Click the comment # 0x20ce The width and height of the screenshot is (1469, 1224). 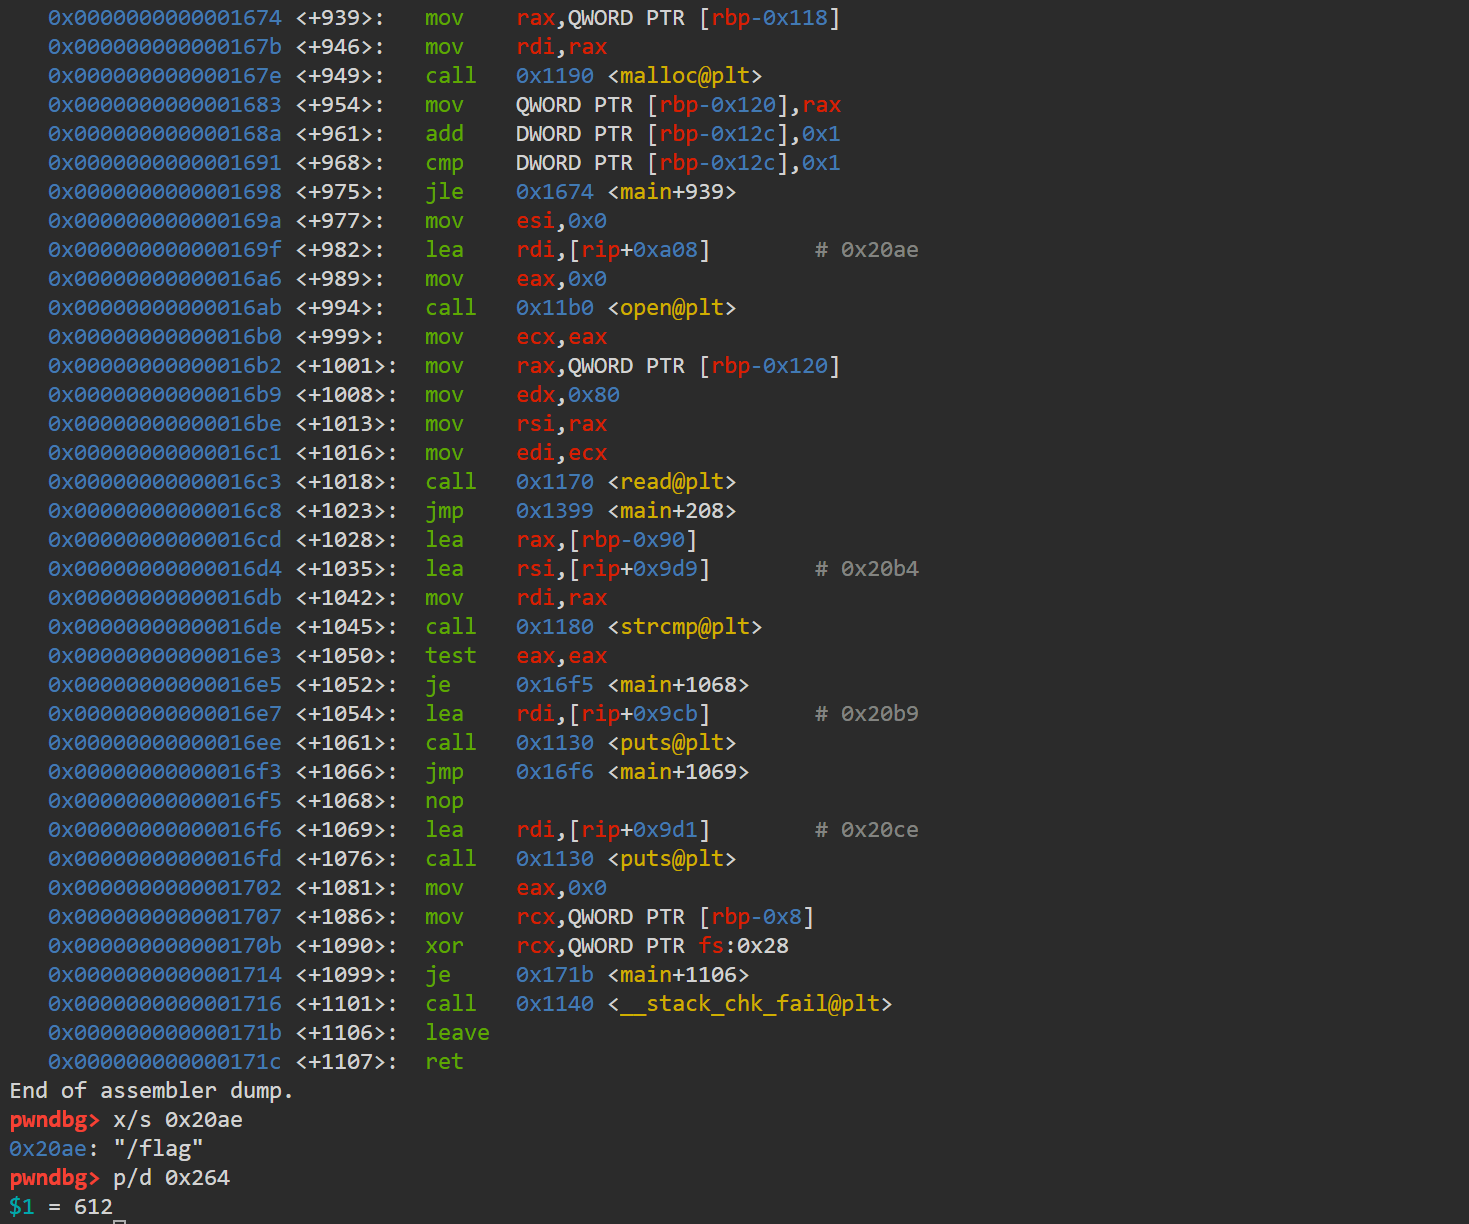867,830
